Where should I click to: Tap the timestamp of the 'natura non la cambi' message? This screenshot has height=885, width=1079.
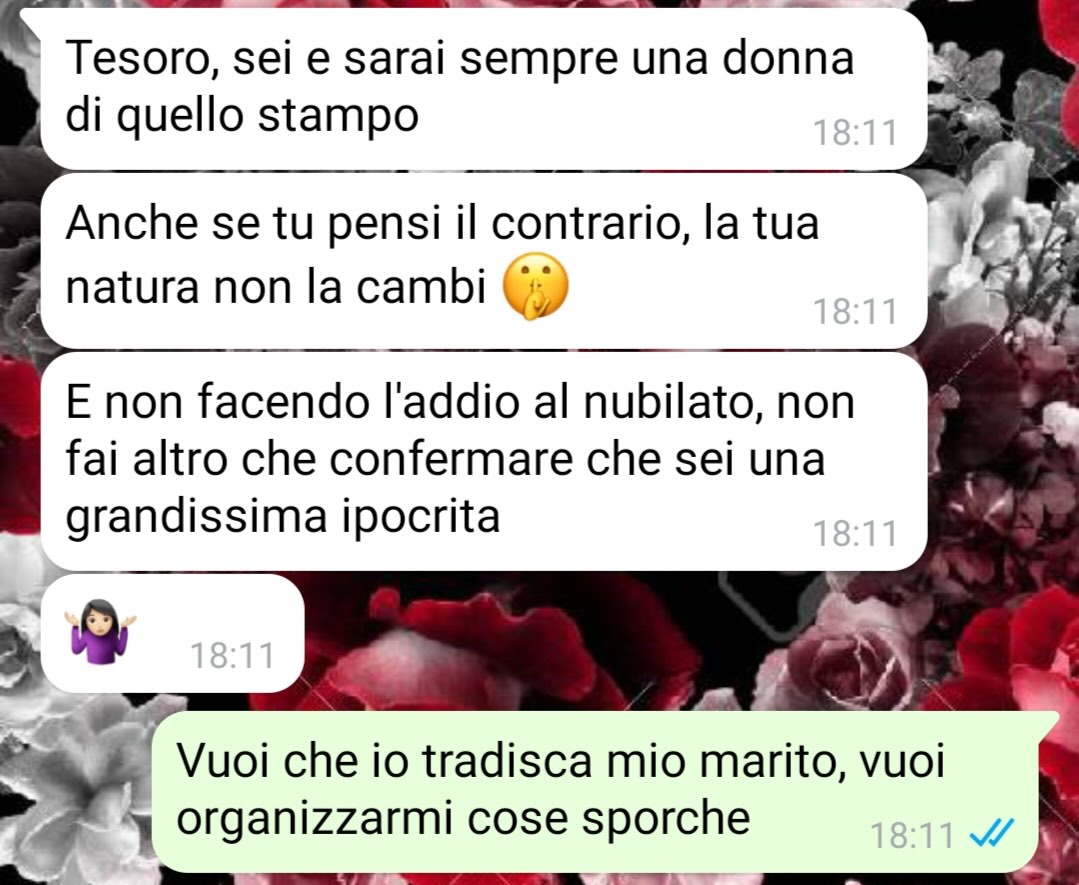855,311
